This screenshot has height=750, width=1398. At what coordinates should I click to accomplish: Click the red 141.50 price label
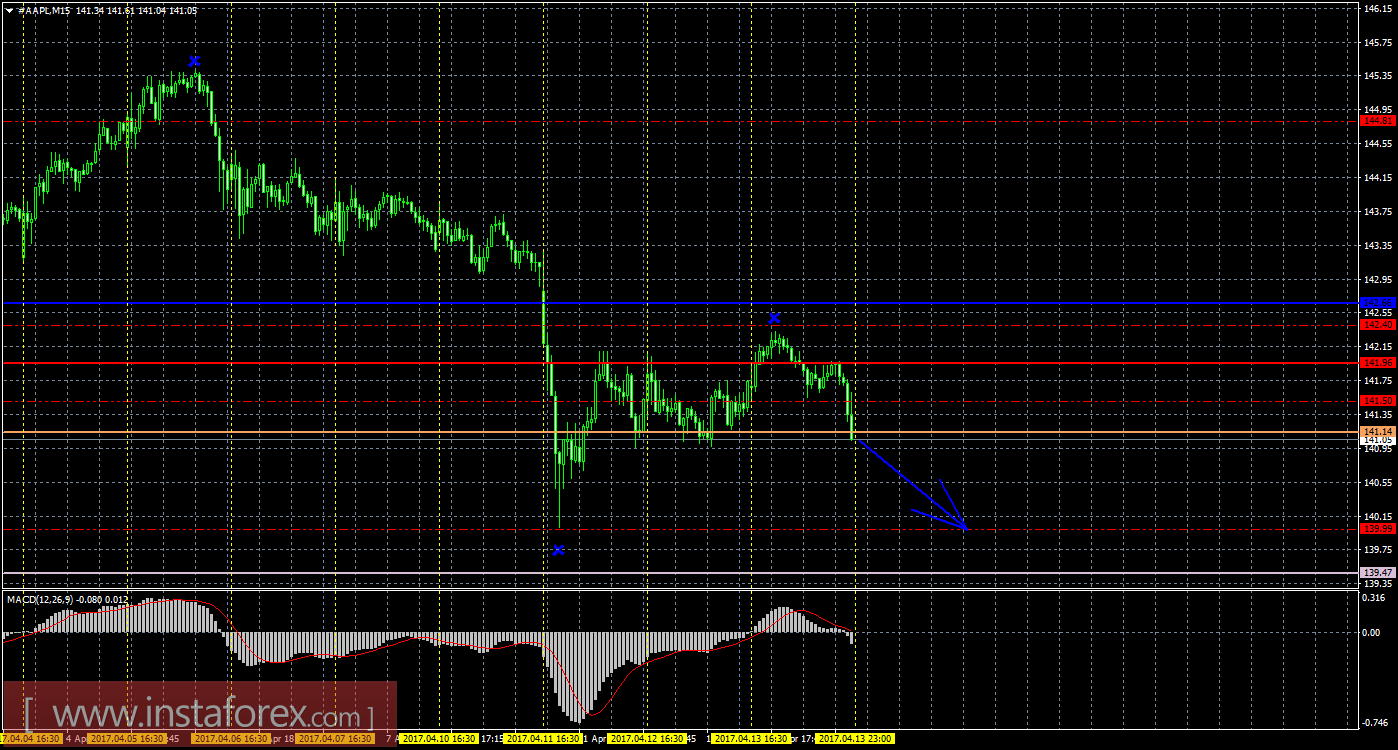(x=1377, y=400)
